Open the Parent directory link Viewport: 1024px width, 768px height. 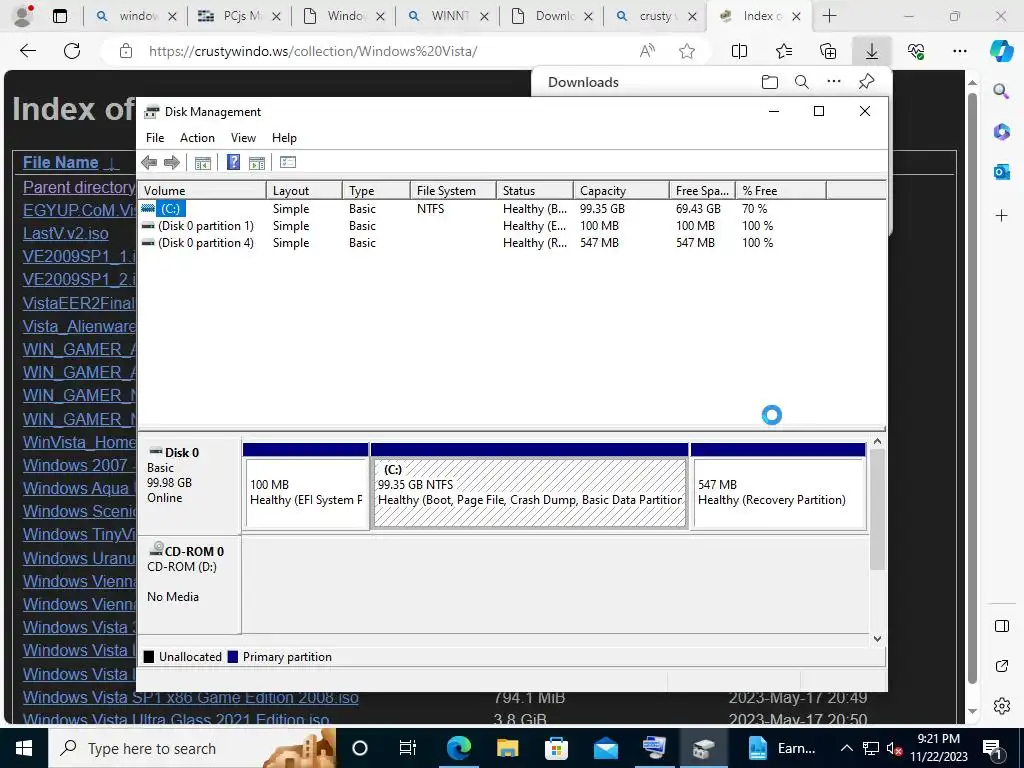tap(79, 187)
